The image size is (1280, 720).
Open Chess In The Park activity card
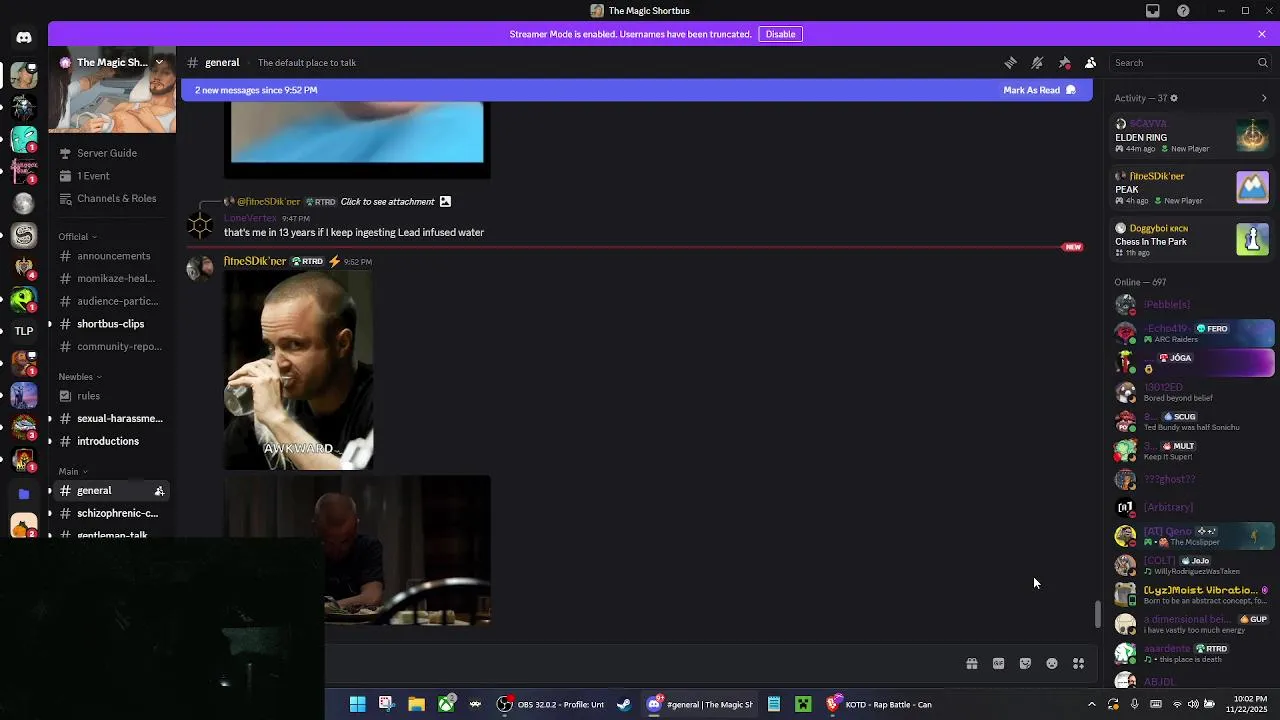click(x=1192, y=240)
